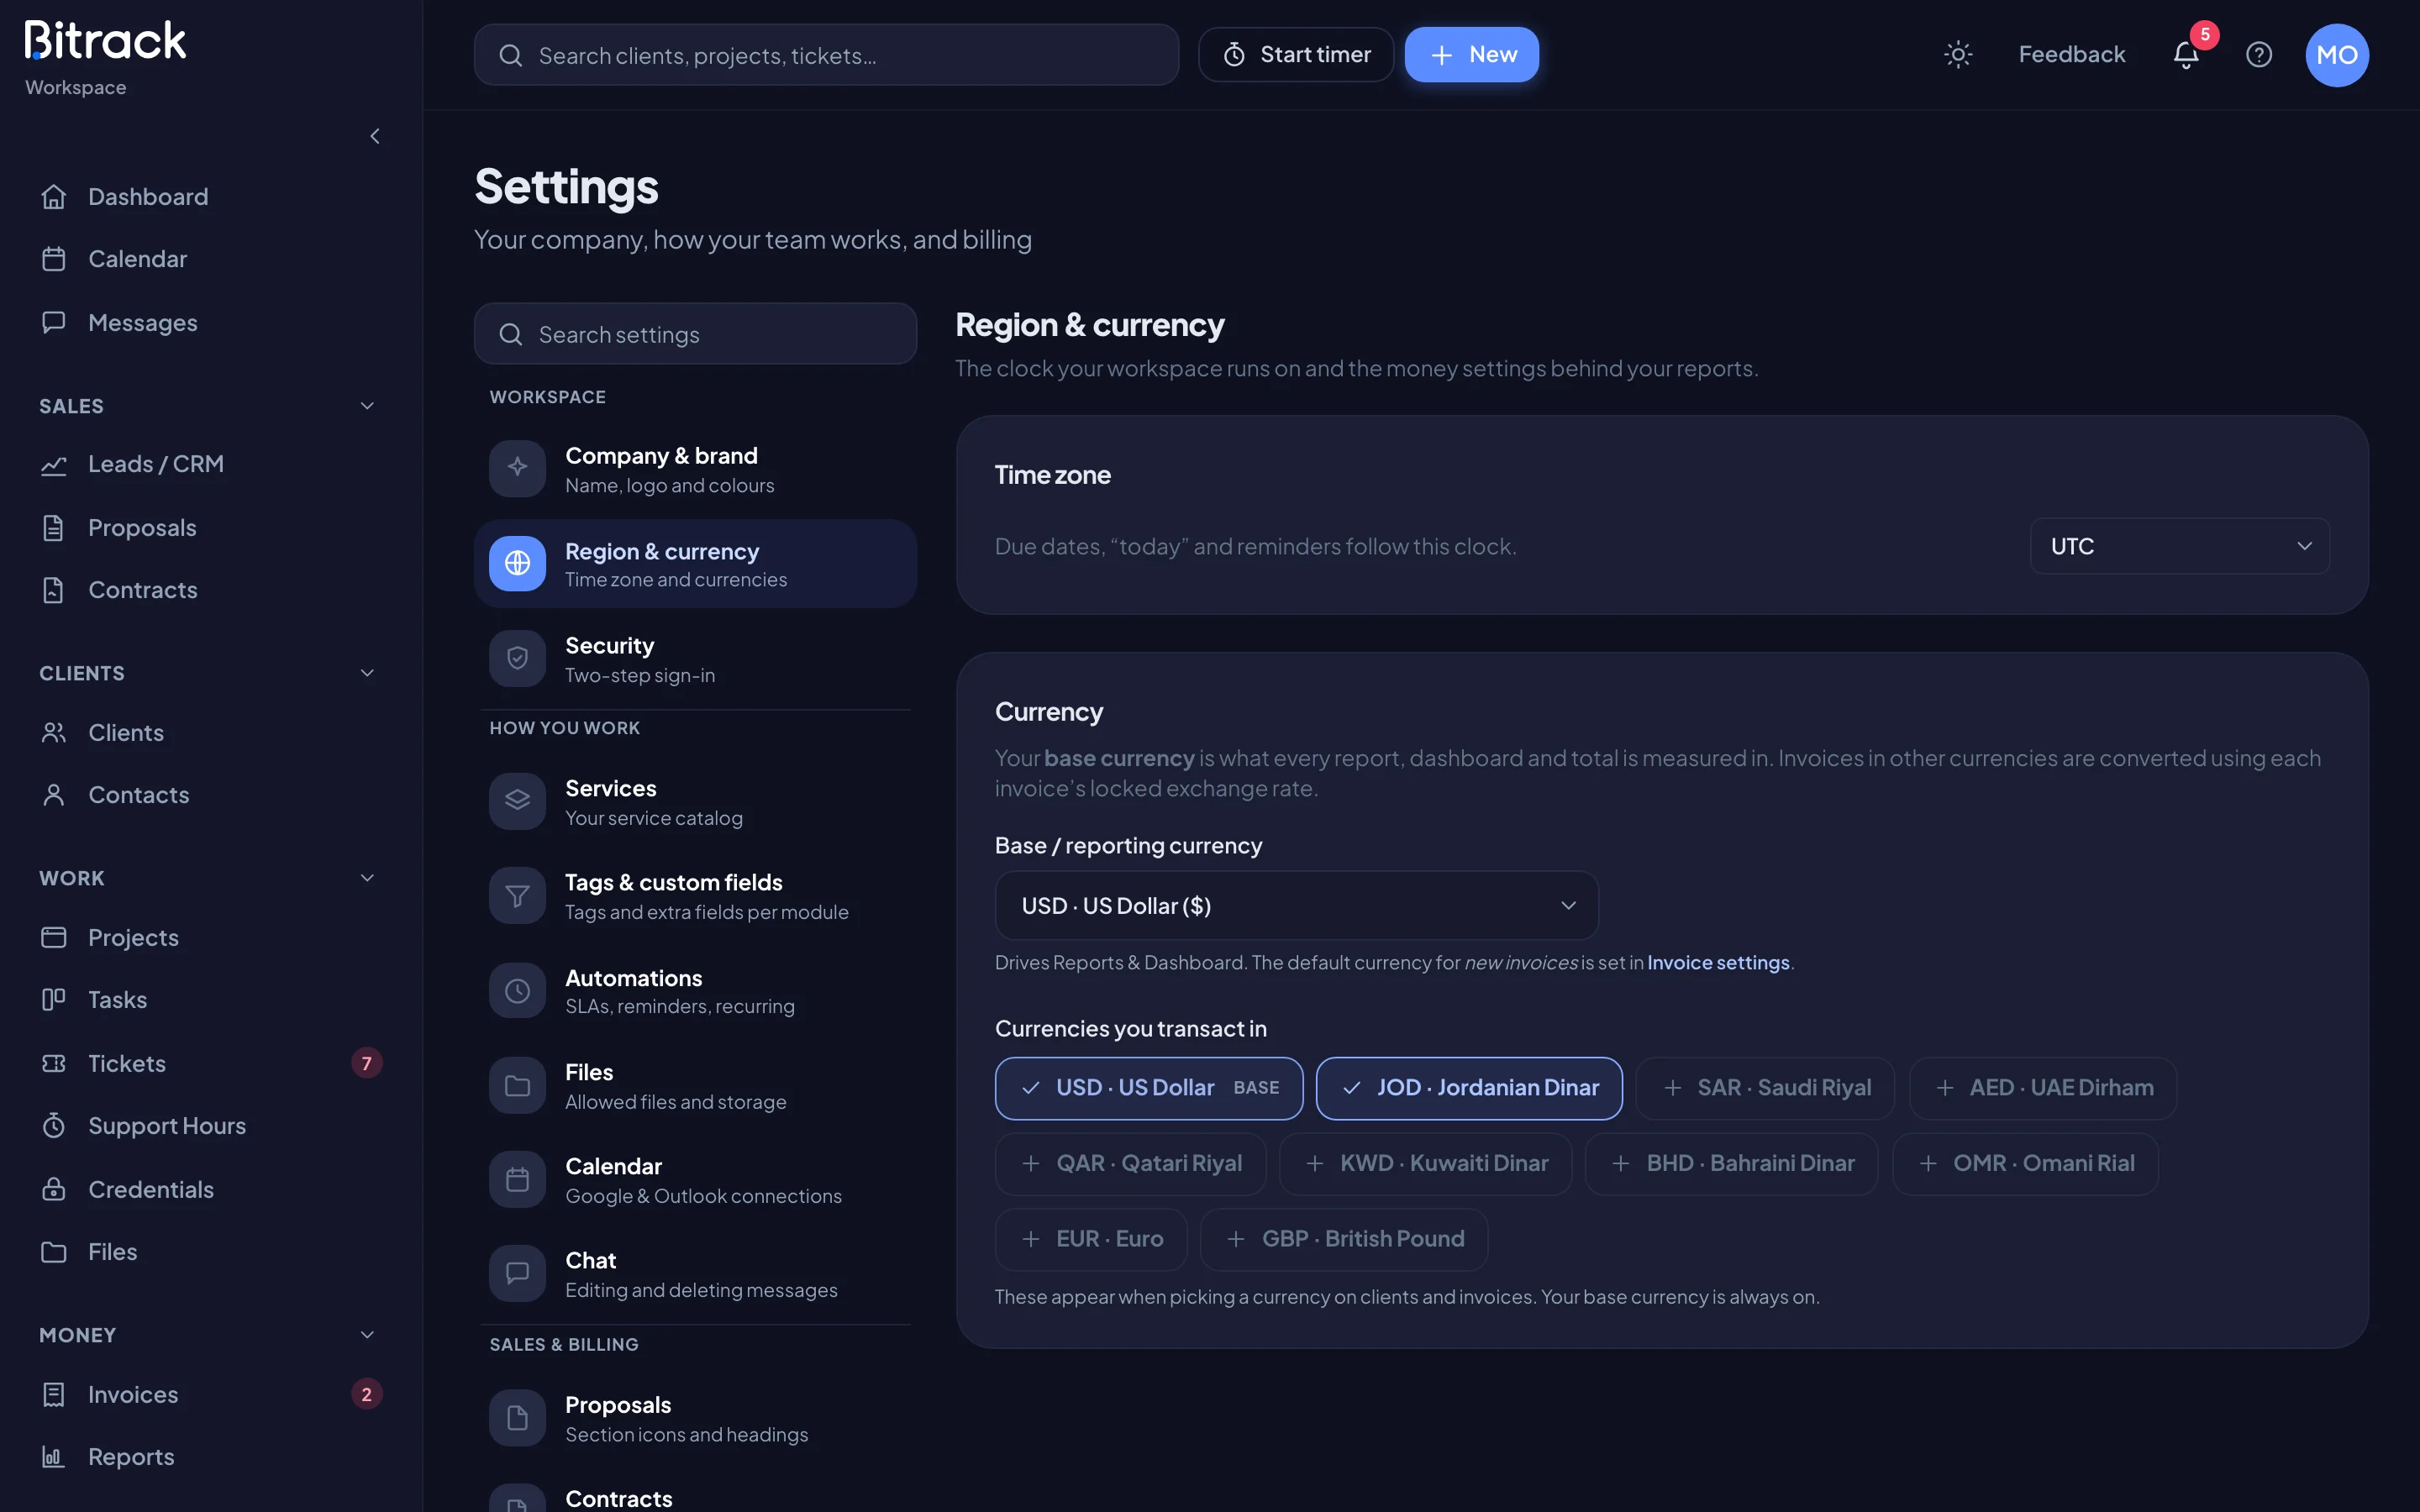Open Calendar settings: Google & Outlook connections

[x=695, y=1180]
